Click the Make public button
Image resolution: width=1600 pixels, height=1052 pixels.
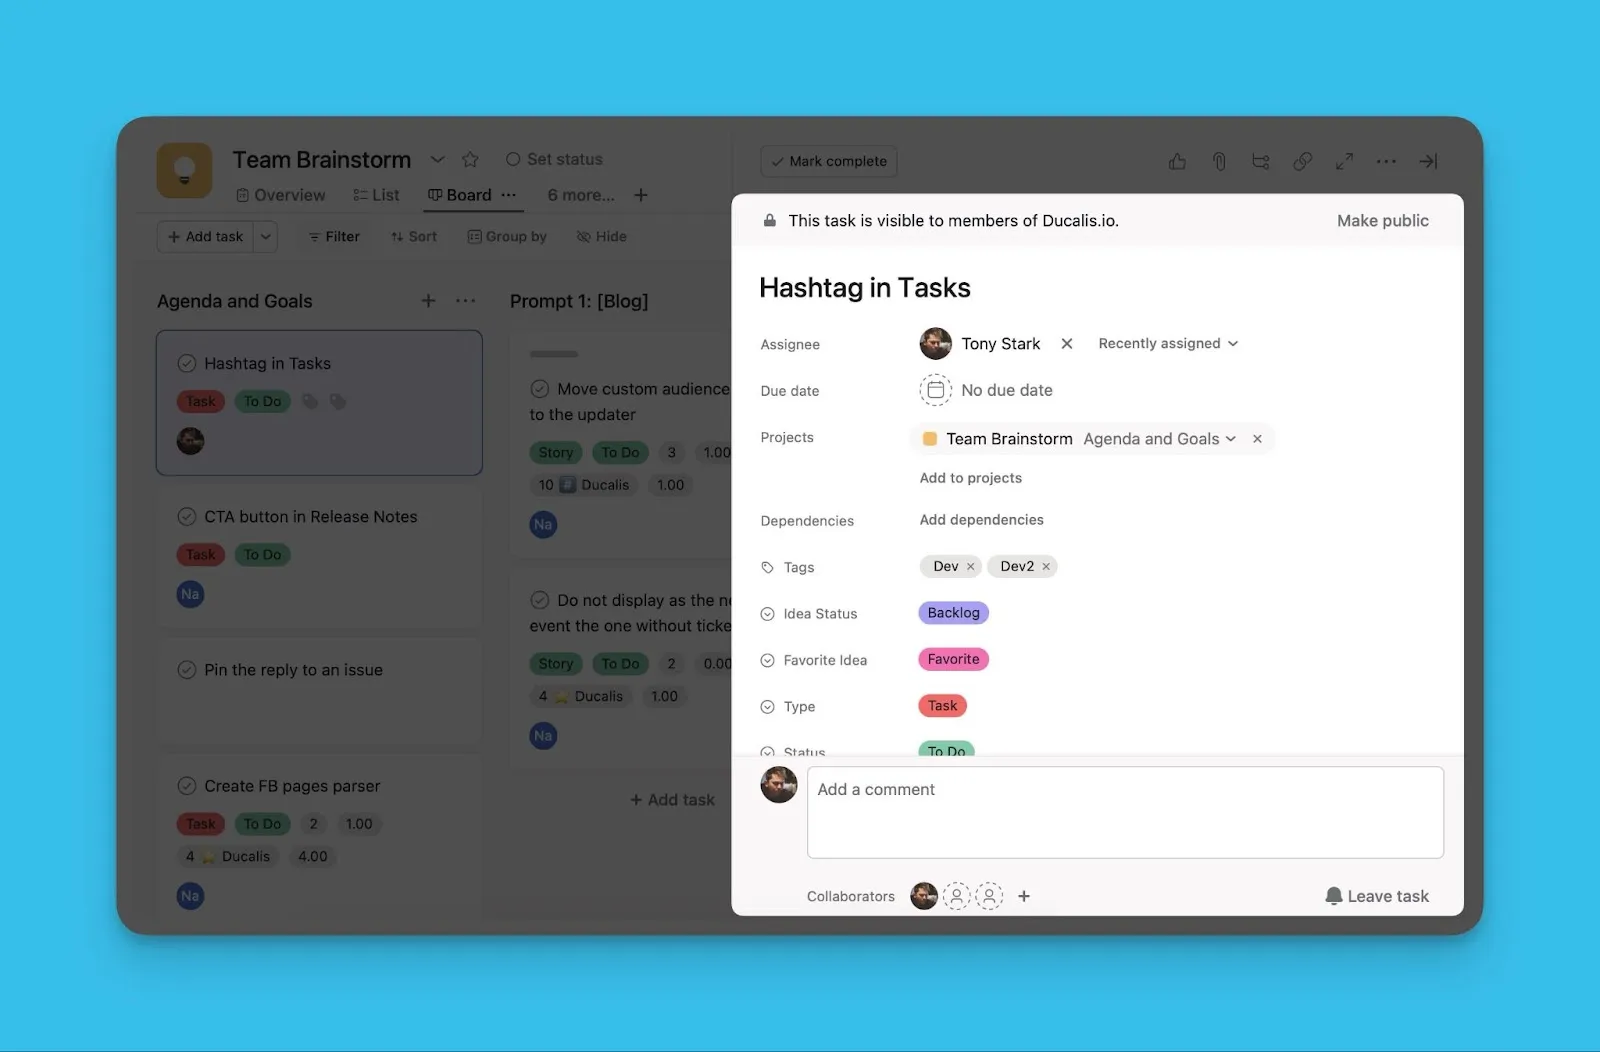[x=1382, y=220]
